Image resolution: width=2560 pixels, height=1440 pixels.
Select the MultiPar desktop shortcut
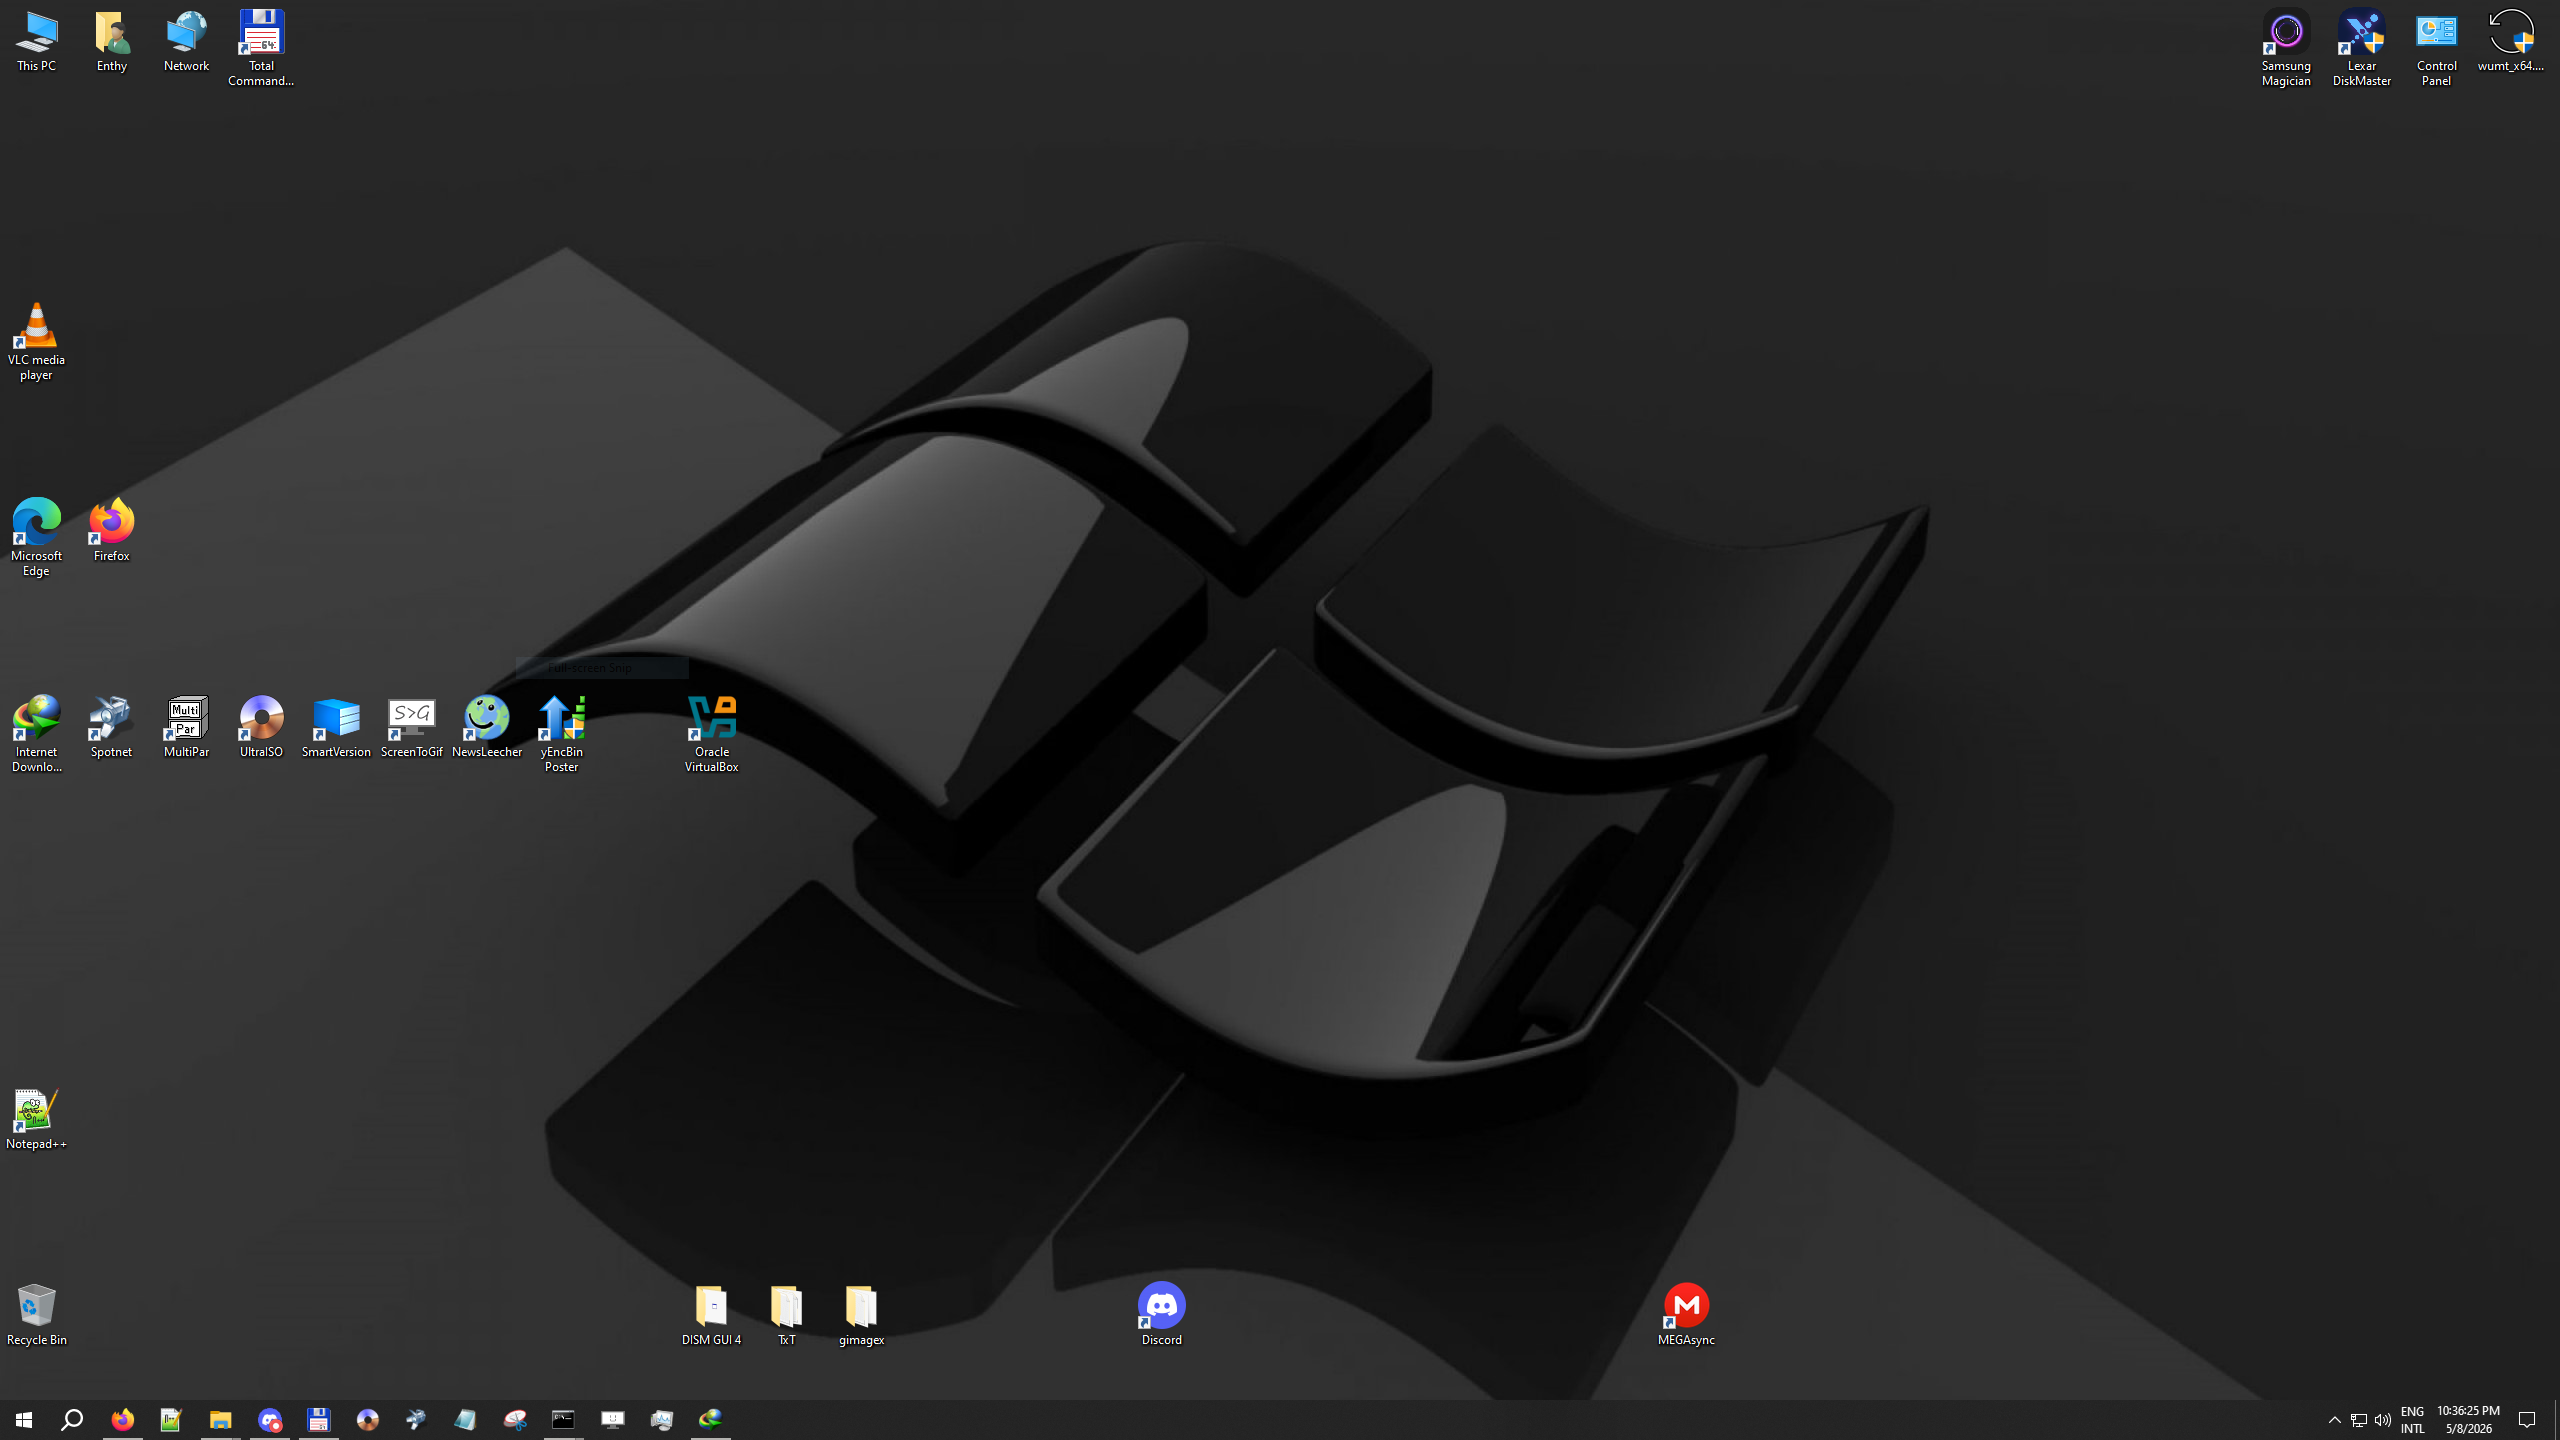(x=186, y=727)
